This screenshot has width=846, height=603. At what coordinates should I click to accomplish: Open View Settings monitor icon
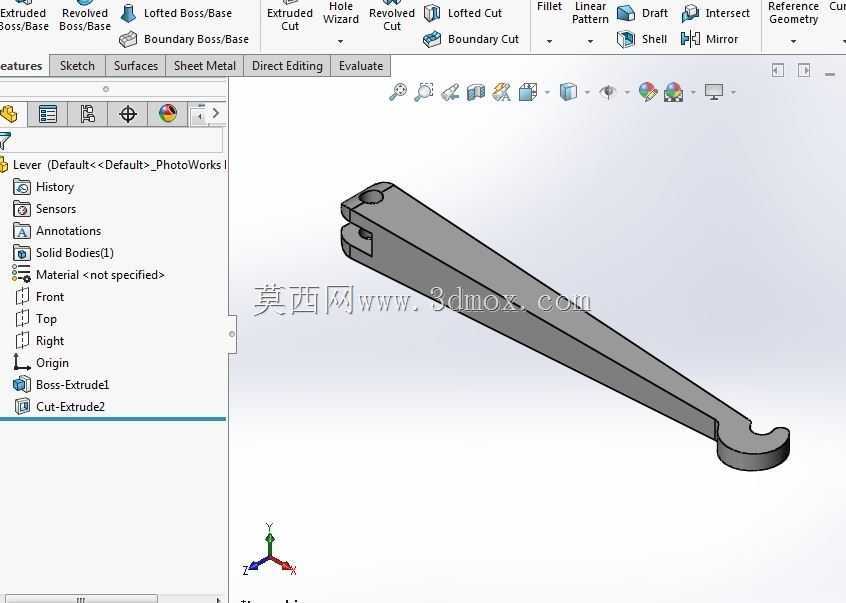tap(714, 92)
